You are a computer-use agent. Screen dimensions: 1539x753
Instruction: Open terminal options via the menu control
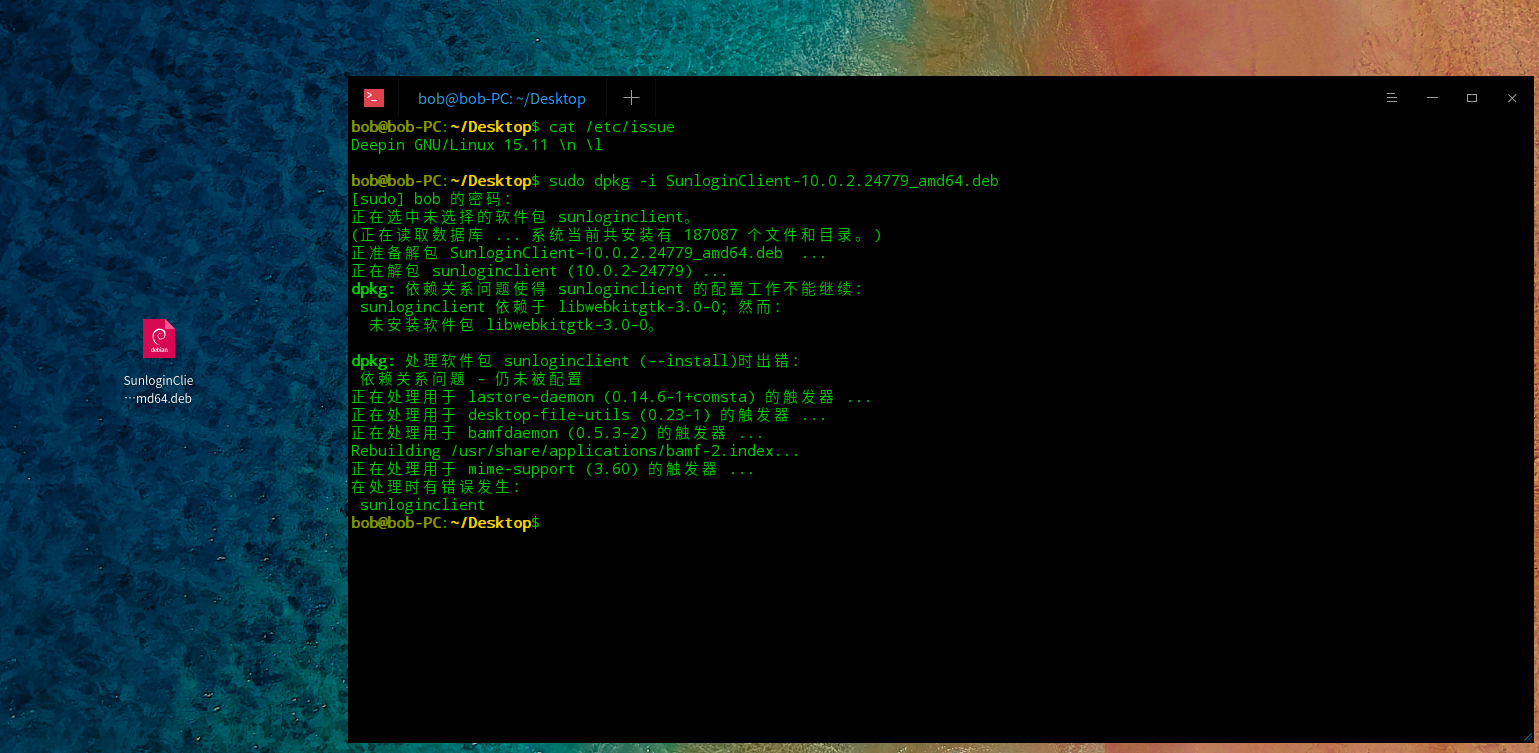1392,98
